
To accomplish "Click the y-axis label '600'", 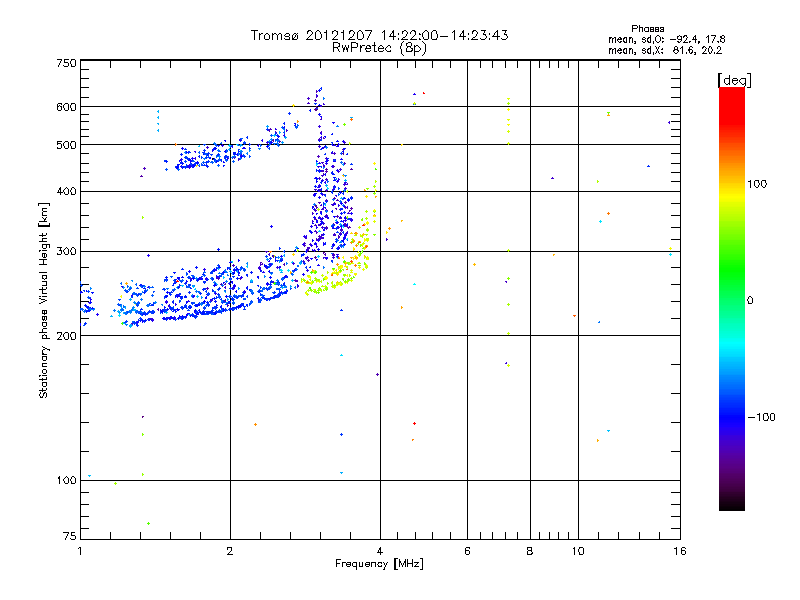I will pos(66,107).
